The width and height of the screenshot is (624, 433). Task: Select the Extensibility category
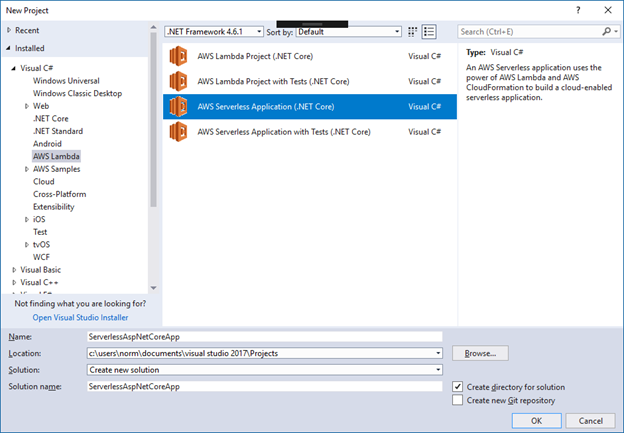(x=53, y=207)
